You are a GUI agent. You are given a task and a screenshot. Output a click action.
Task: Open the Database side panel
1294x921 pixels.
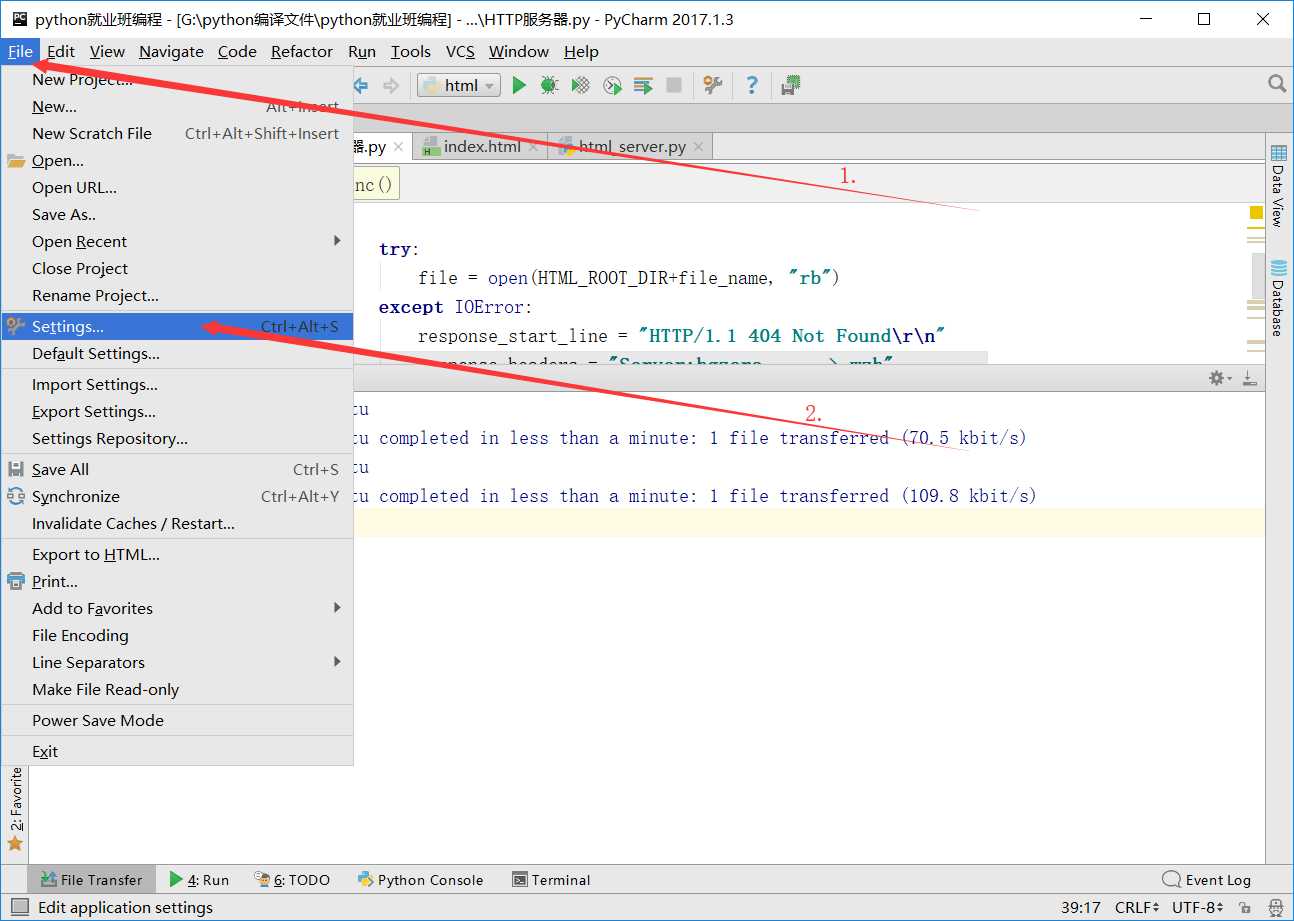click(x=1278, y=298)
